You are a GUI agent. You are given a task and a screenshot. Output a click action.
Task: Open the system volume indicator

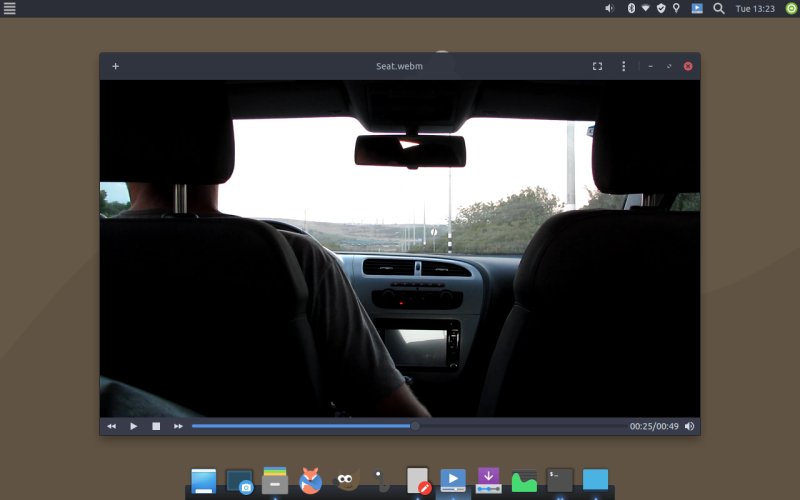(609, 8)
